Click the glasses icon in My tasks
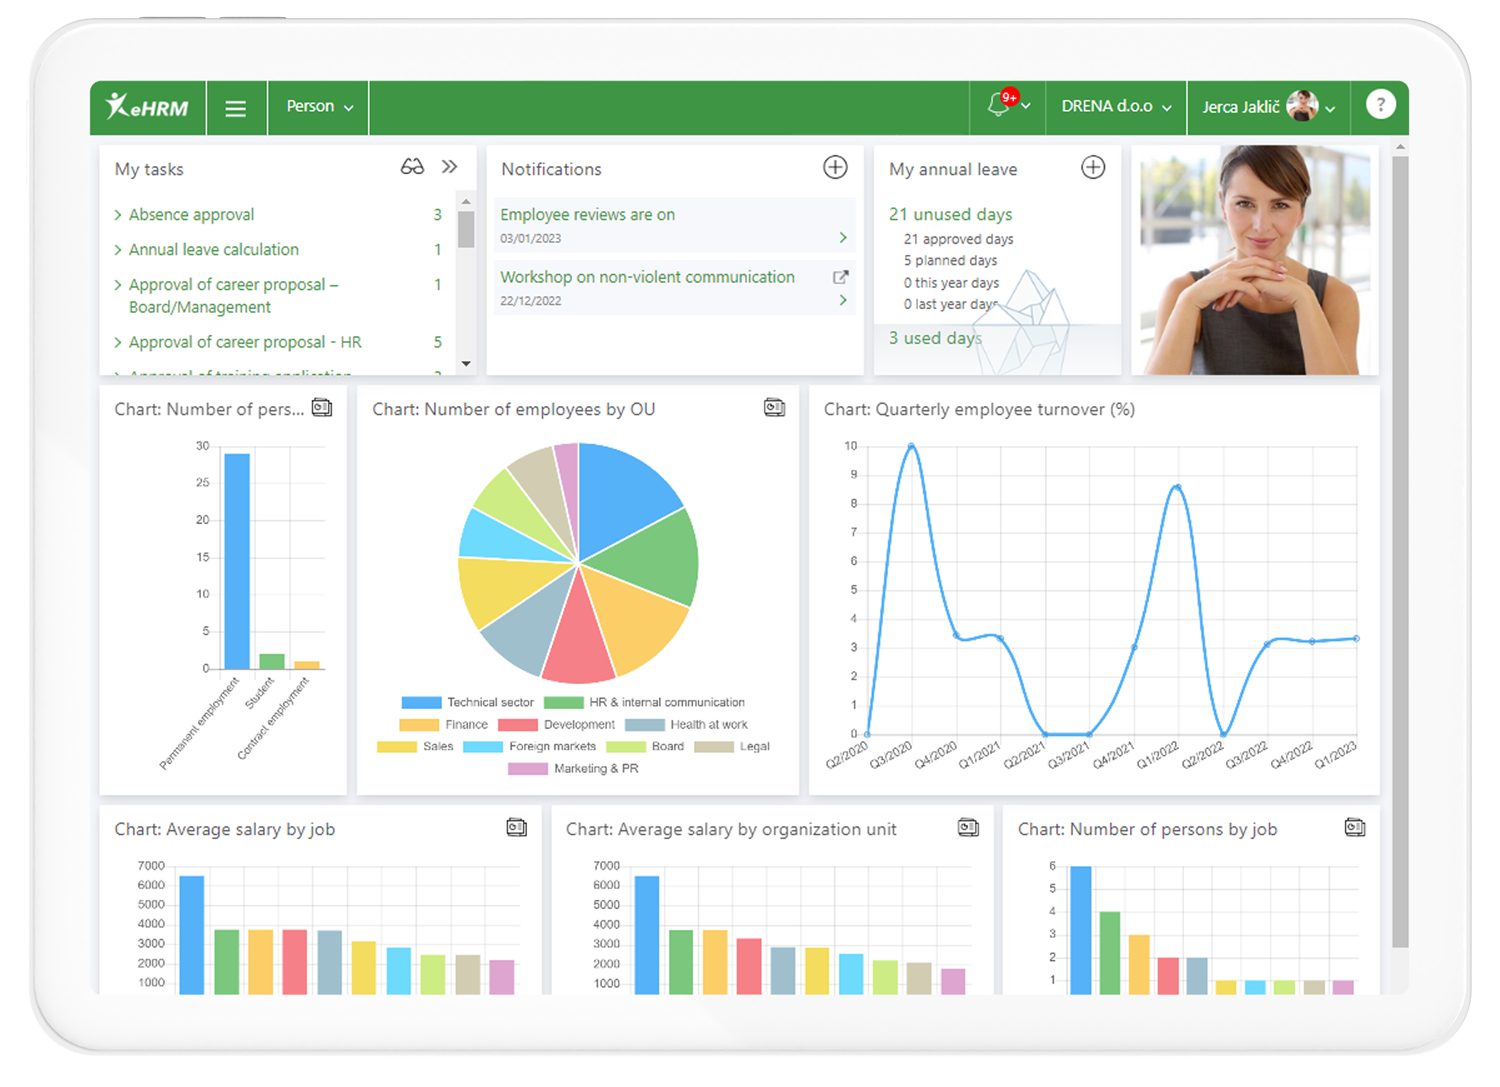The height and width of the screenshot is (1087, 1500). click(x=414, y=167)
